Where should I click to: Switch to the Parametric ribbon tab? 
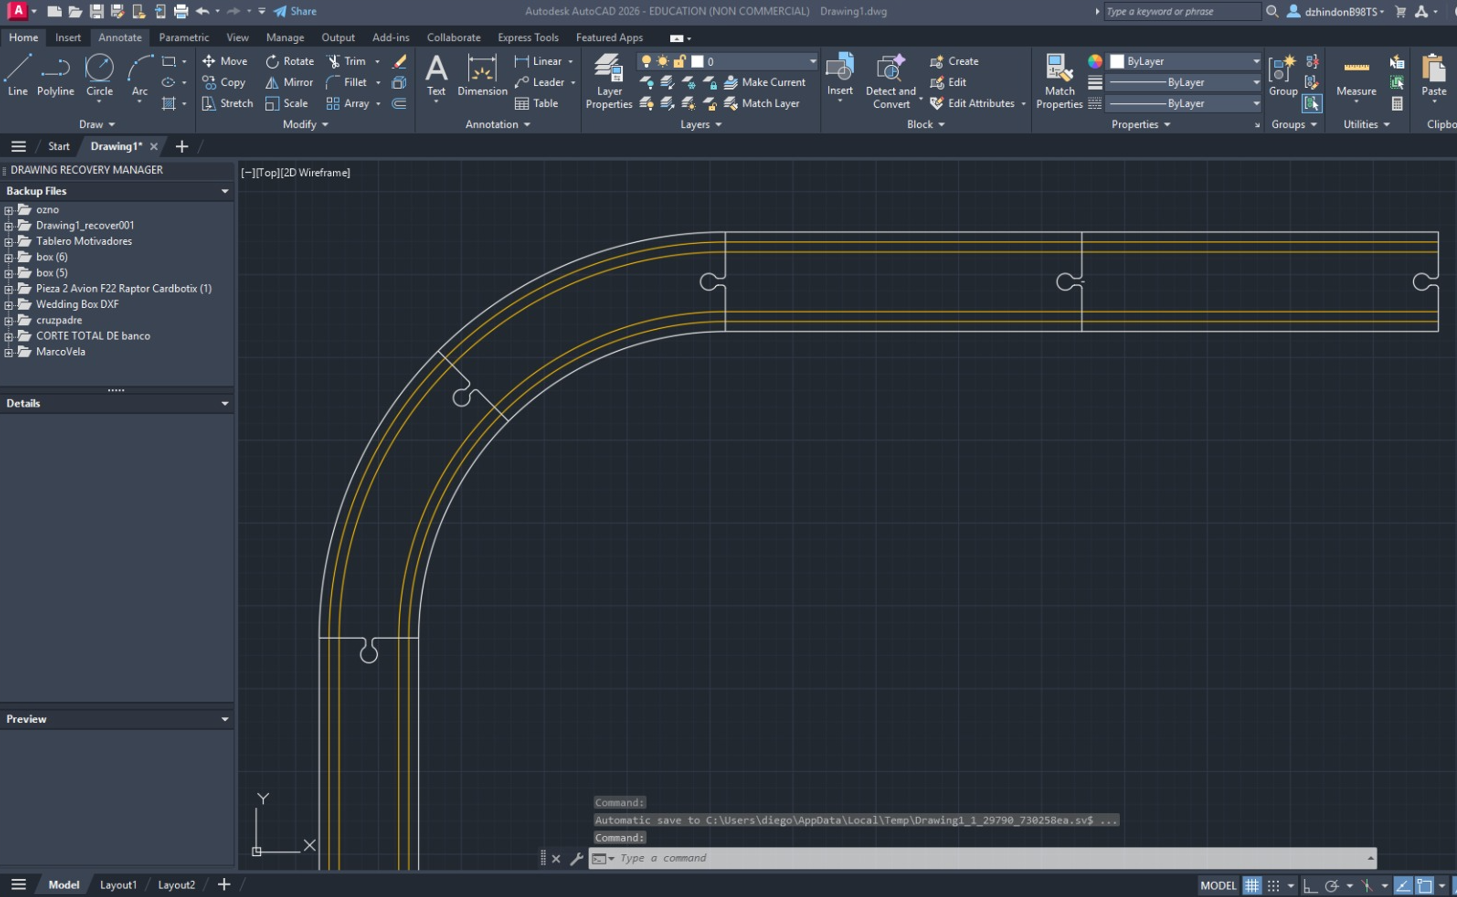183,37
